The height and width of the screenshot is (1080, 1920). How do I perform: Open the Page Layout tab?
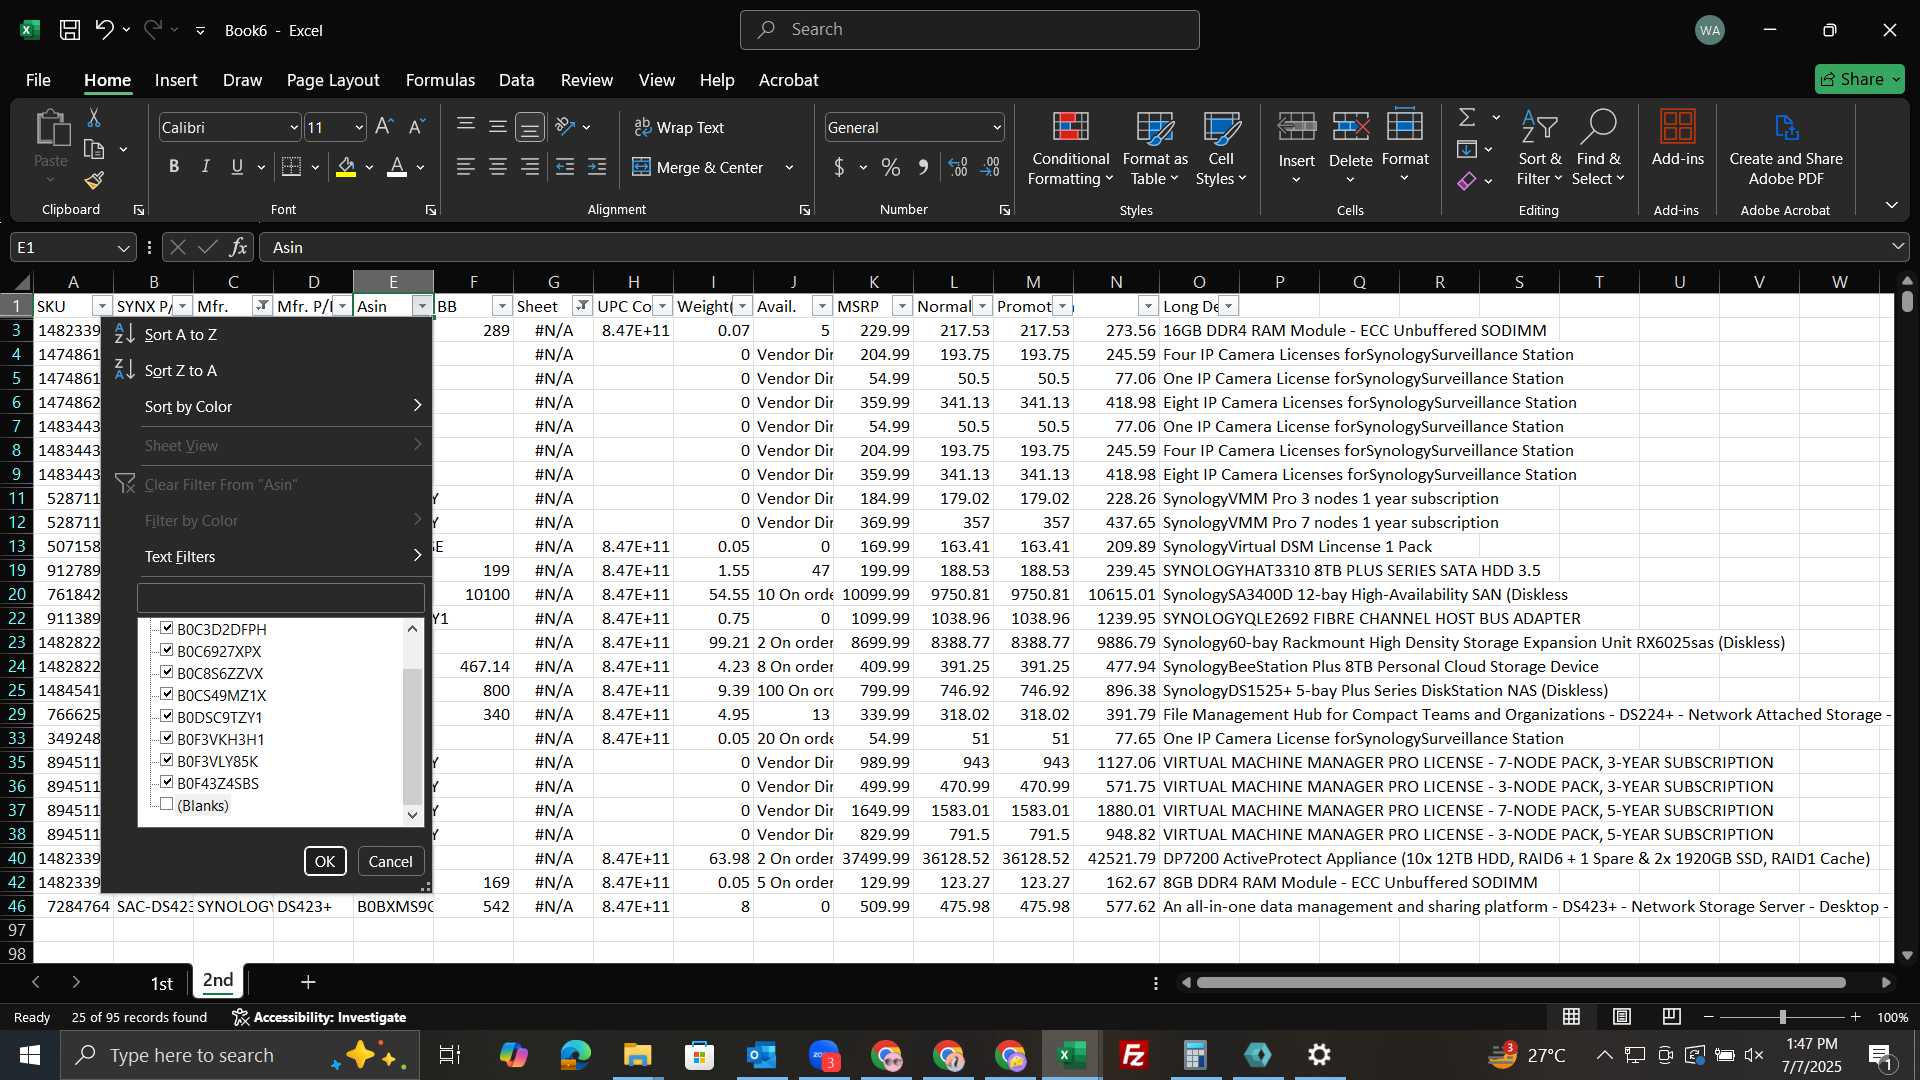tap(333, 80)
